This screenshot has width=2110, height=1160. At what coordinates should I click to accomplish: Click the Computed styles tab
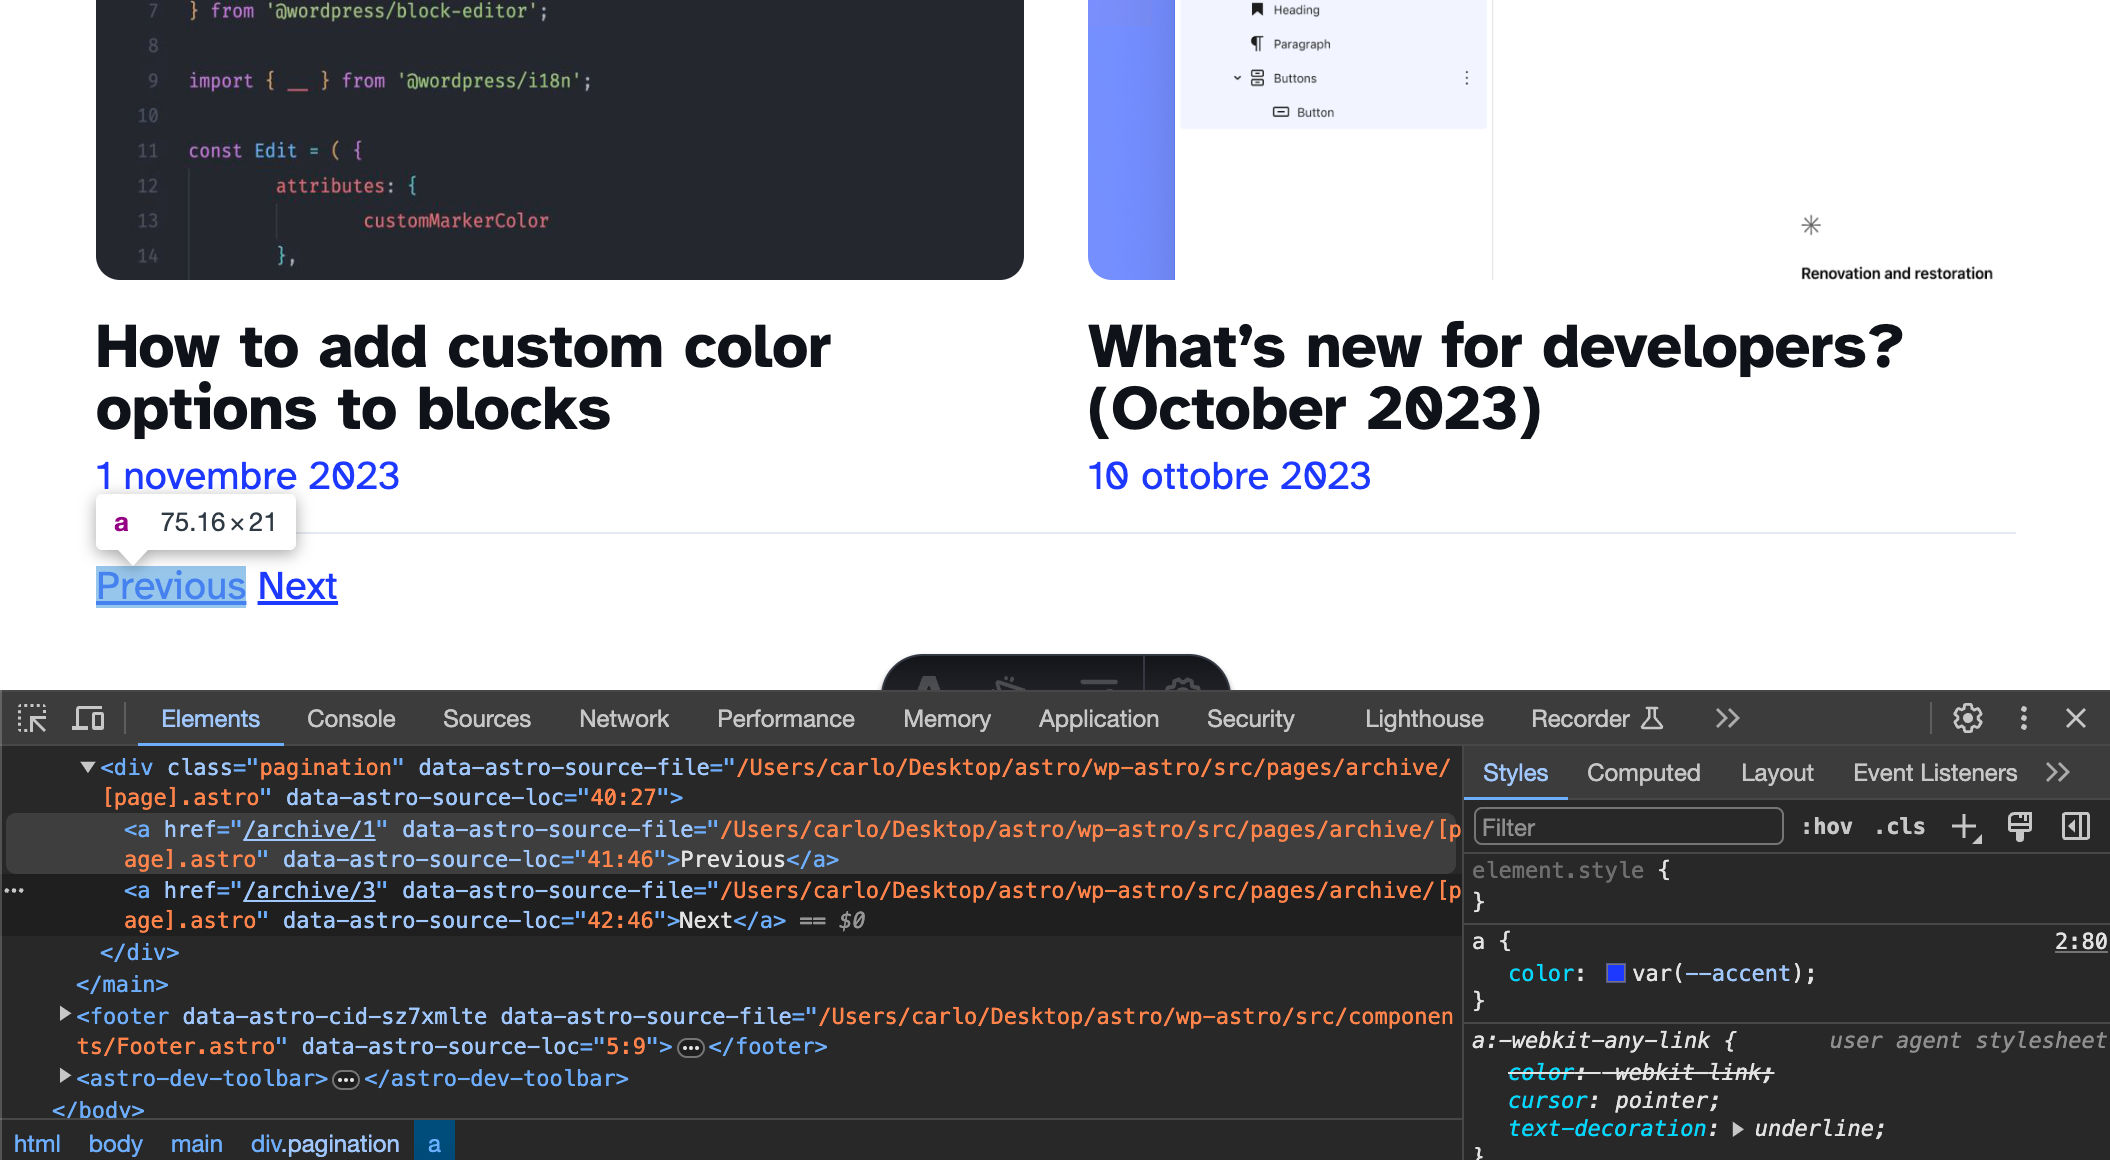[1644, 773]
